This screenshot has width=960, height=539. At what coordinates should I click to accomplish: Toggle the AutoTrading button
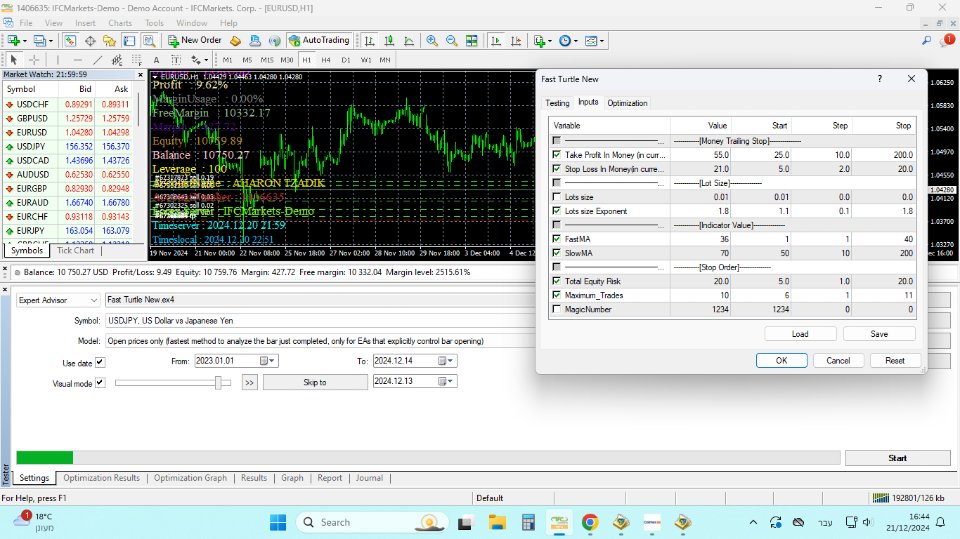pos(319,40)
